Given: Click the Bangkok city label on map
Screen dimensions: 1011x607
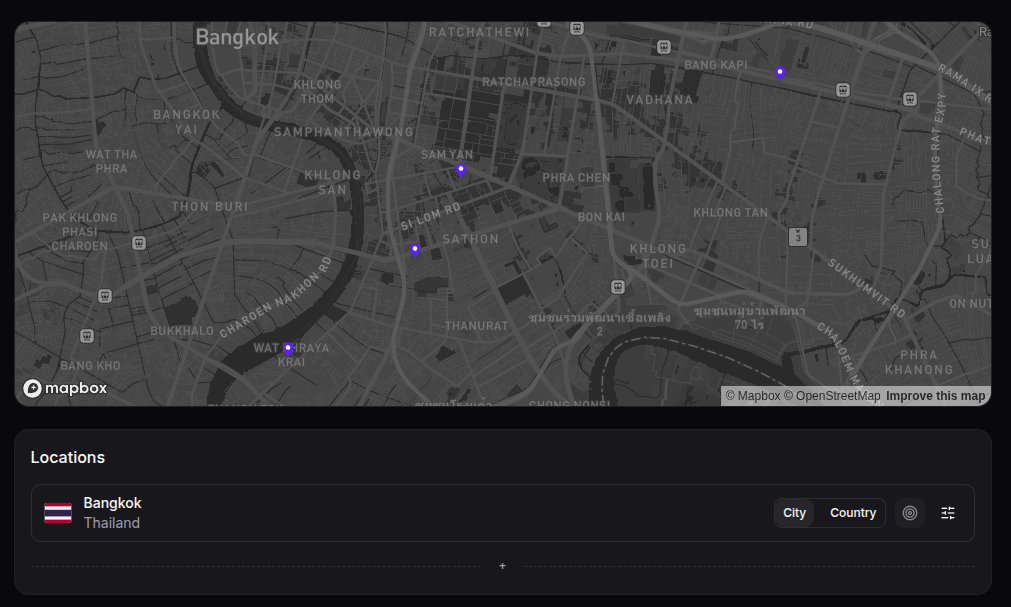Looking at the screenshot, I should coord(237,37).
